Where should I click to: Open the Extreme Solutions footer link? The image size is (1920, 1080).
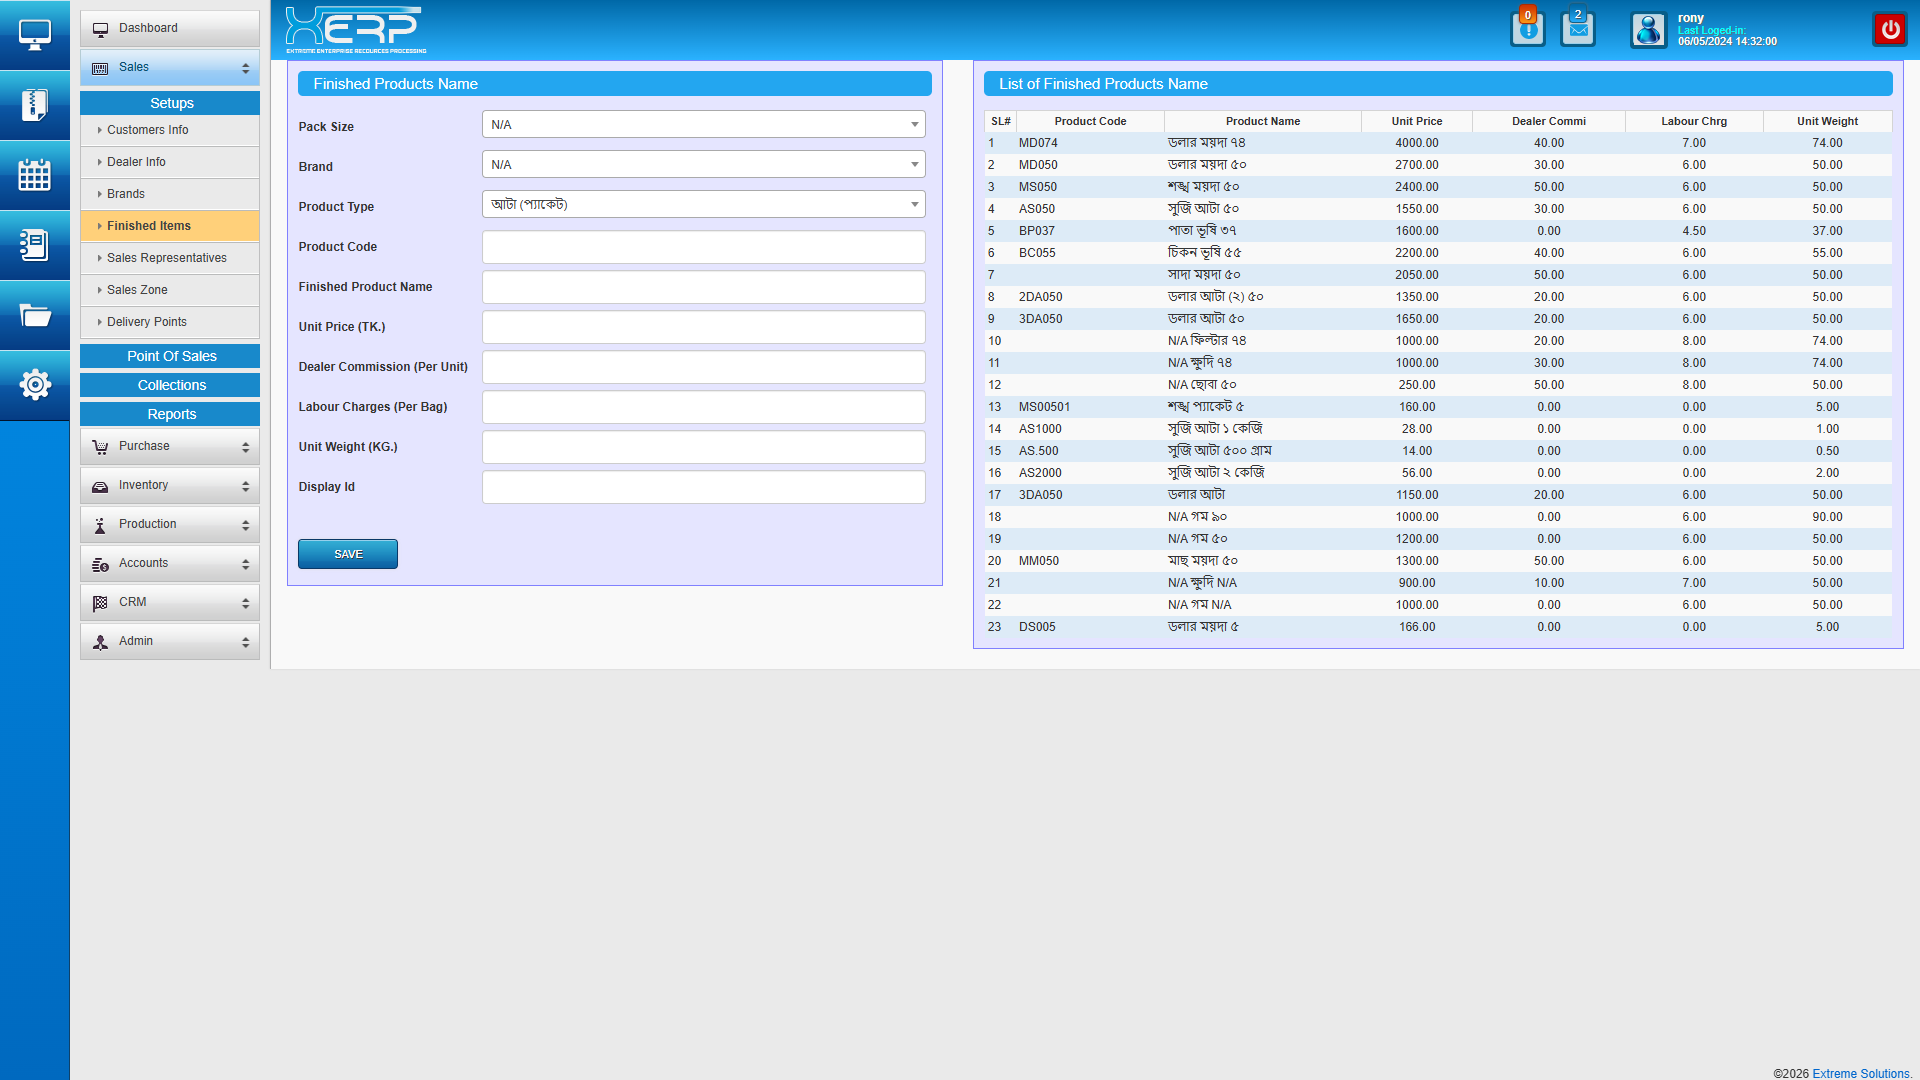pos(1860,1073)
